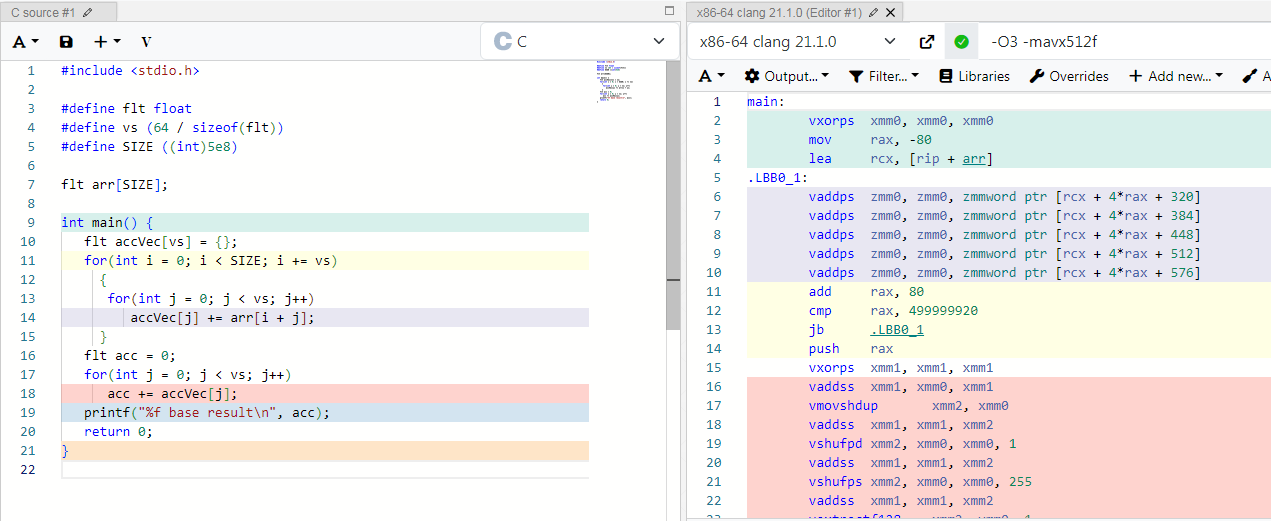Toggle Vim mode with the V icon
1271x521 pixels.
[x=146, y=42]
